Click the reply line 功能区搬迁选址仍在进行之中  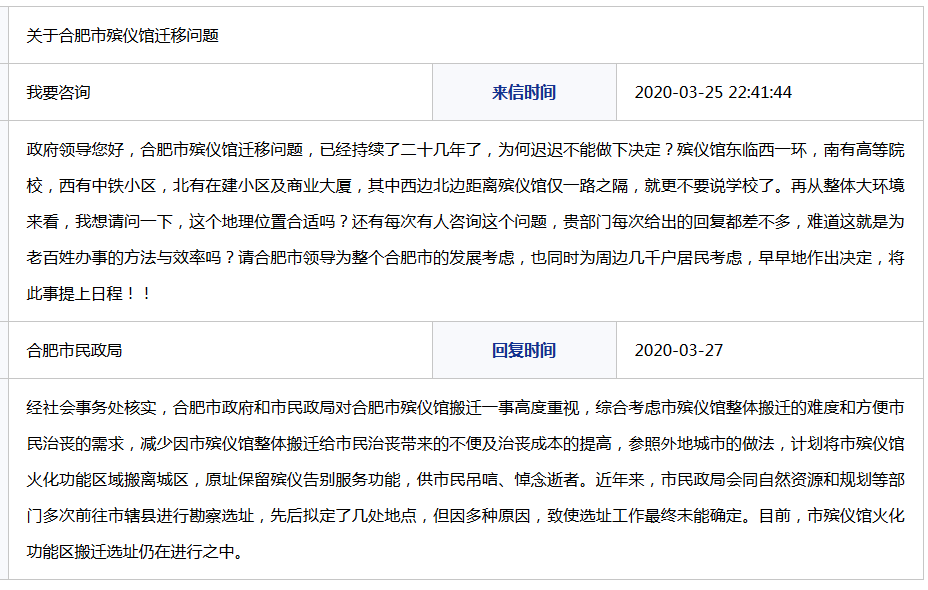(135, 552)
